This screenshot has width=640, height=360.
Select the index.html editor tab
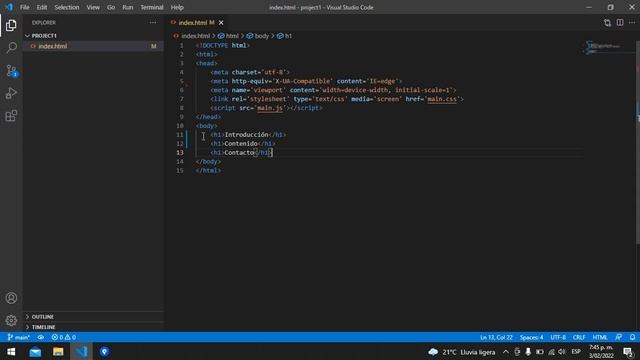(x=193, y=23)
